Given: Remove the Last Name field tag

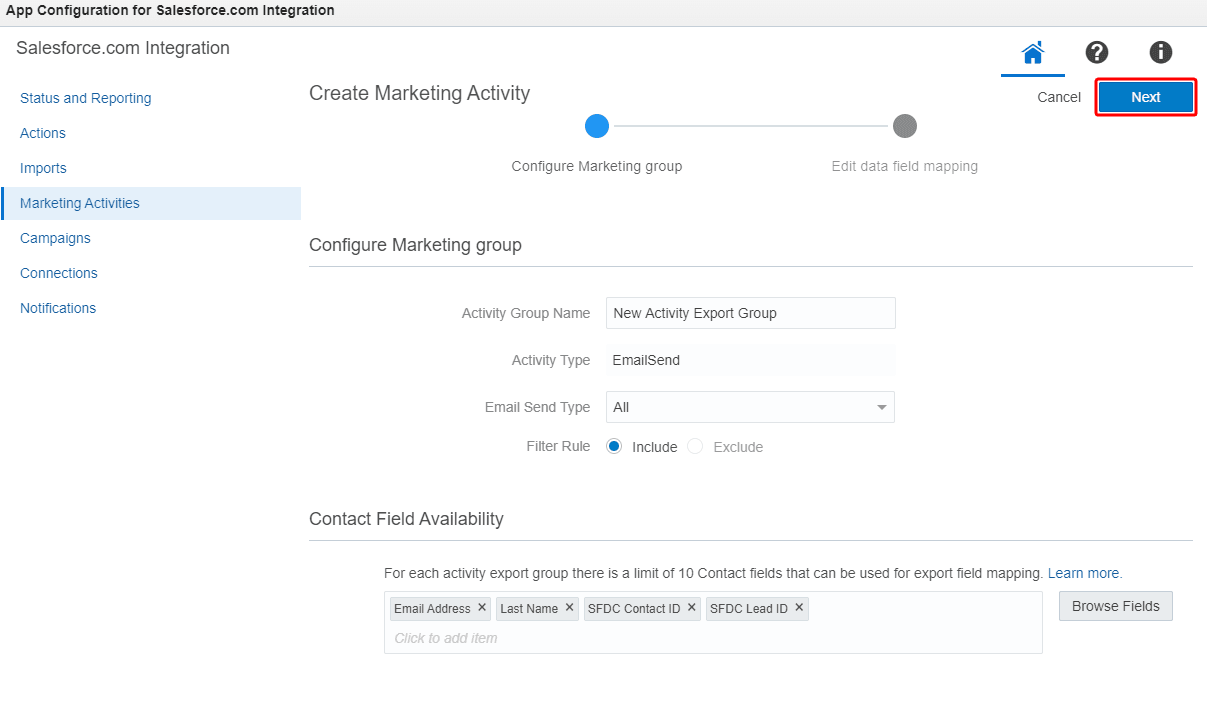Looking at the screenshot, I should [569, 607].
